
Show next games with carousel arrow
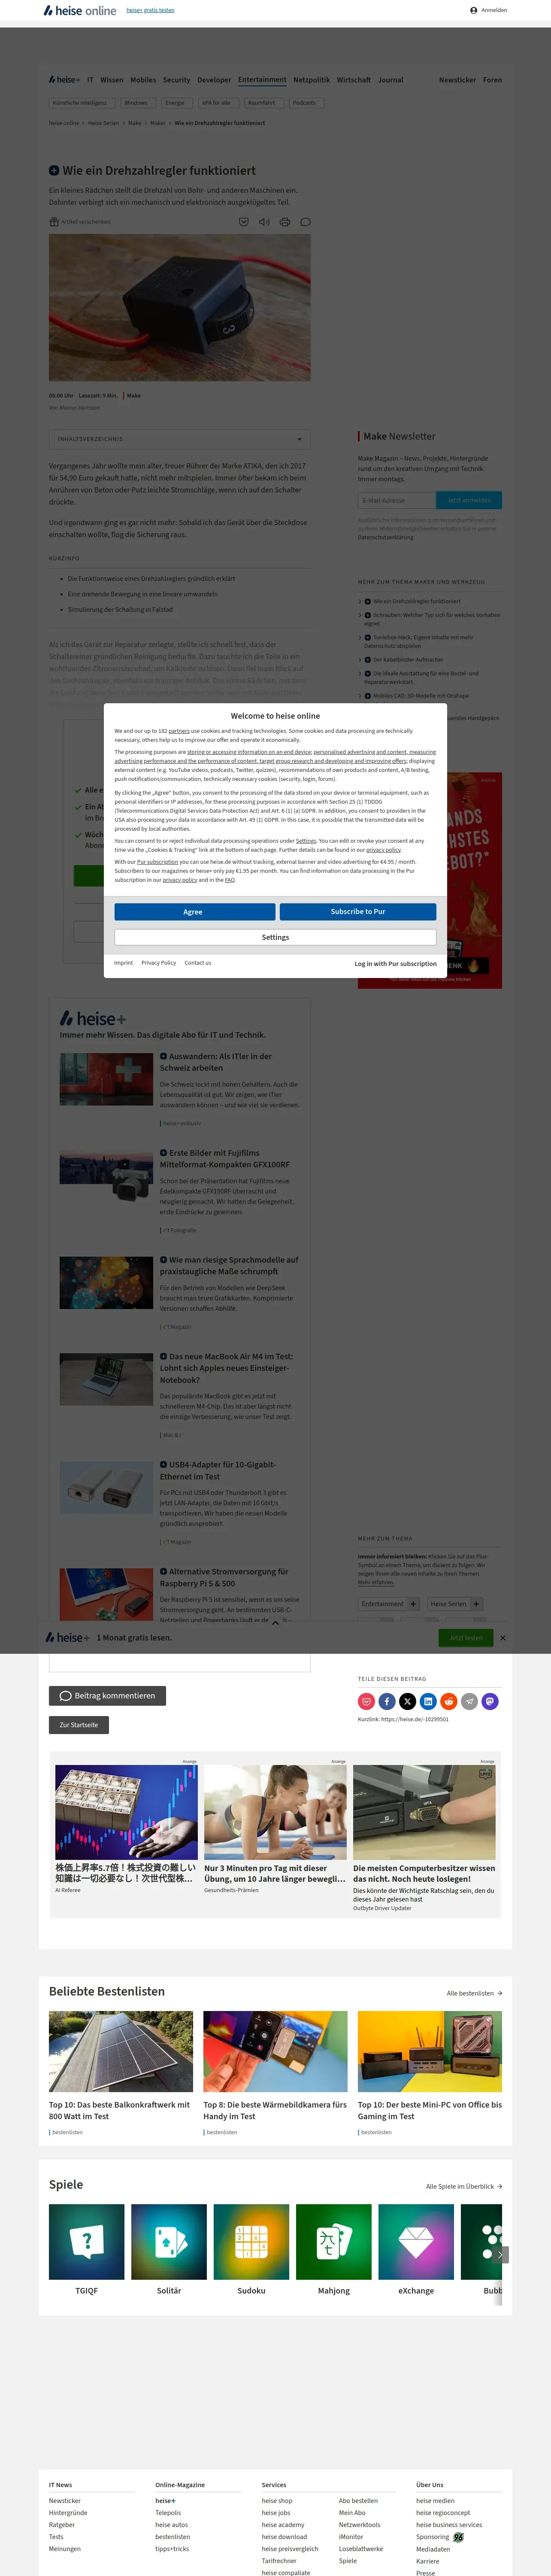coord(501,2254)
